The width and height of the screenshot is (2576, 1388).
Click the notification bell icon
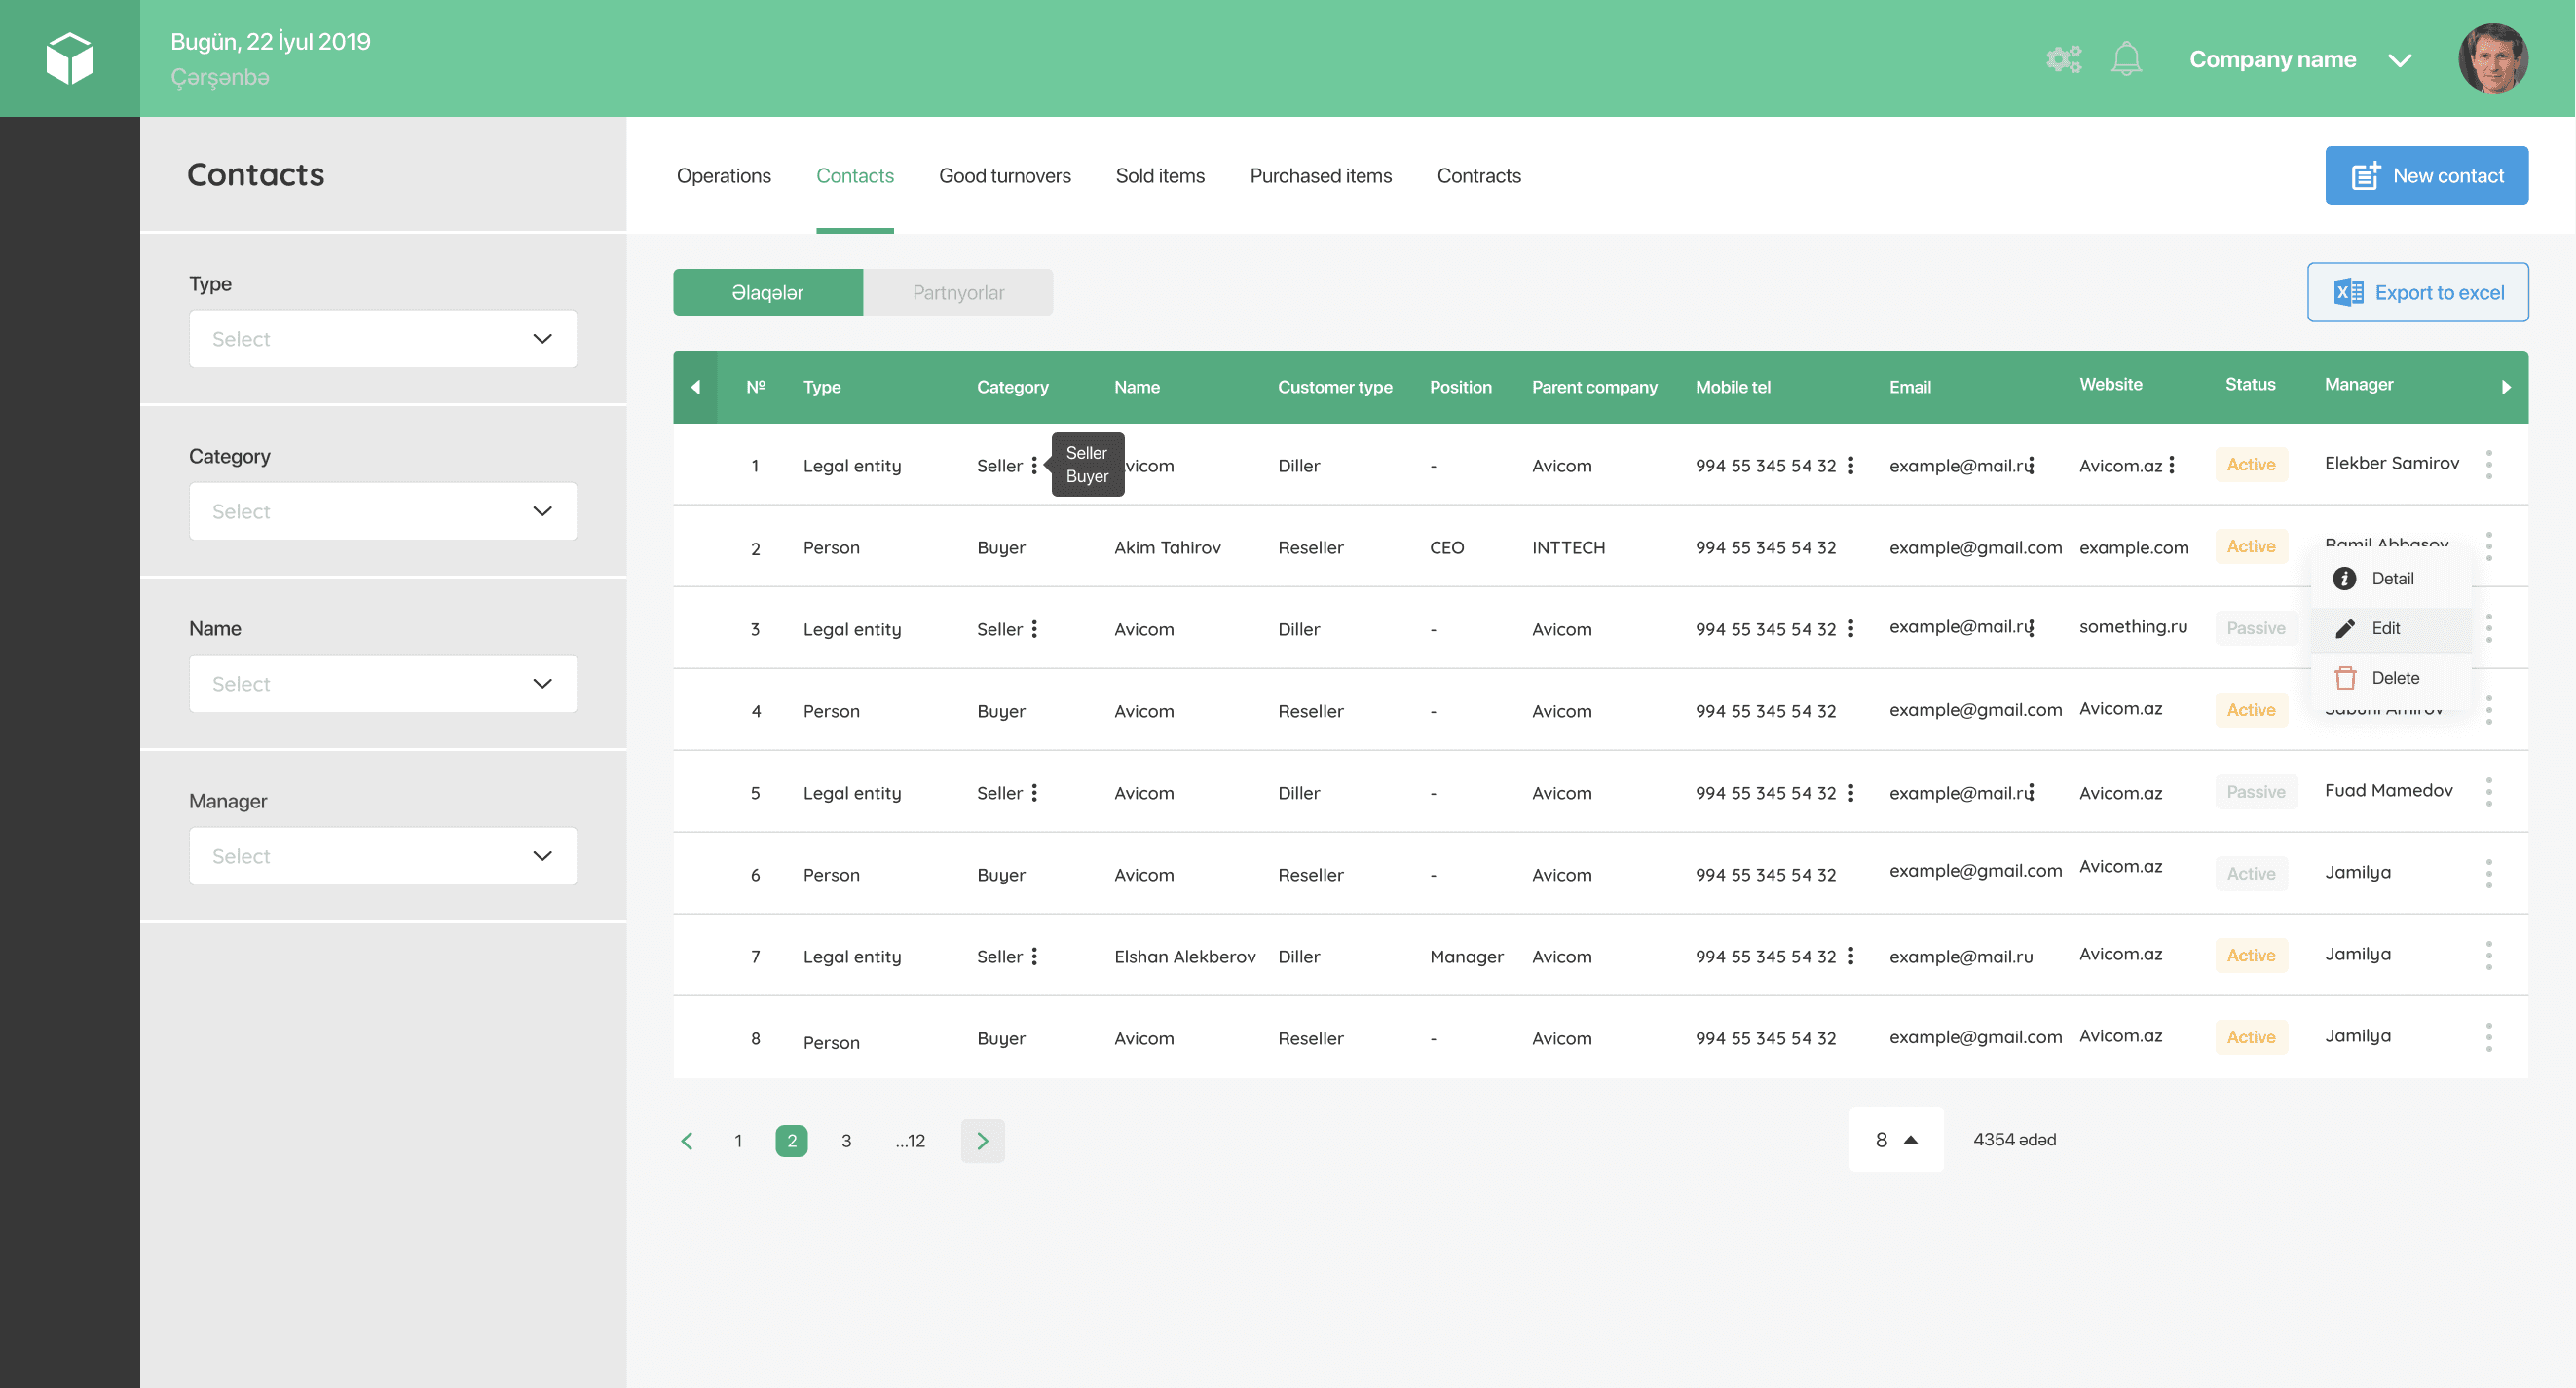coord(2130,58)
